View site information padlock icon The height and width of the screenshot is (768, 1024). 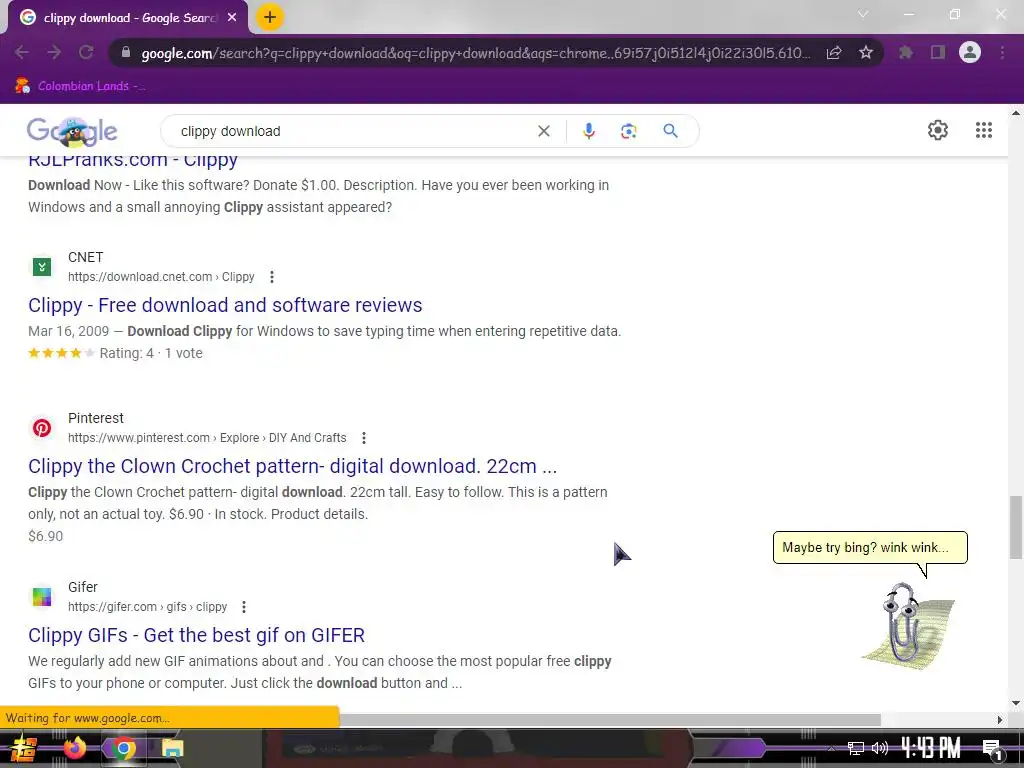(x=126, y=52)
